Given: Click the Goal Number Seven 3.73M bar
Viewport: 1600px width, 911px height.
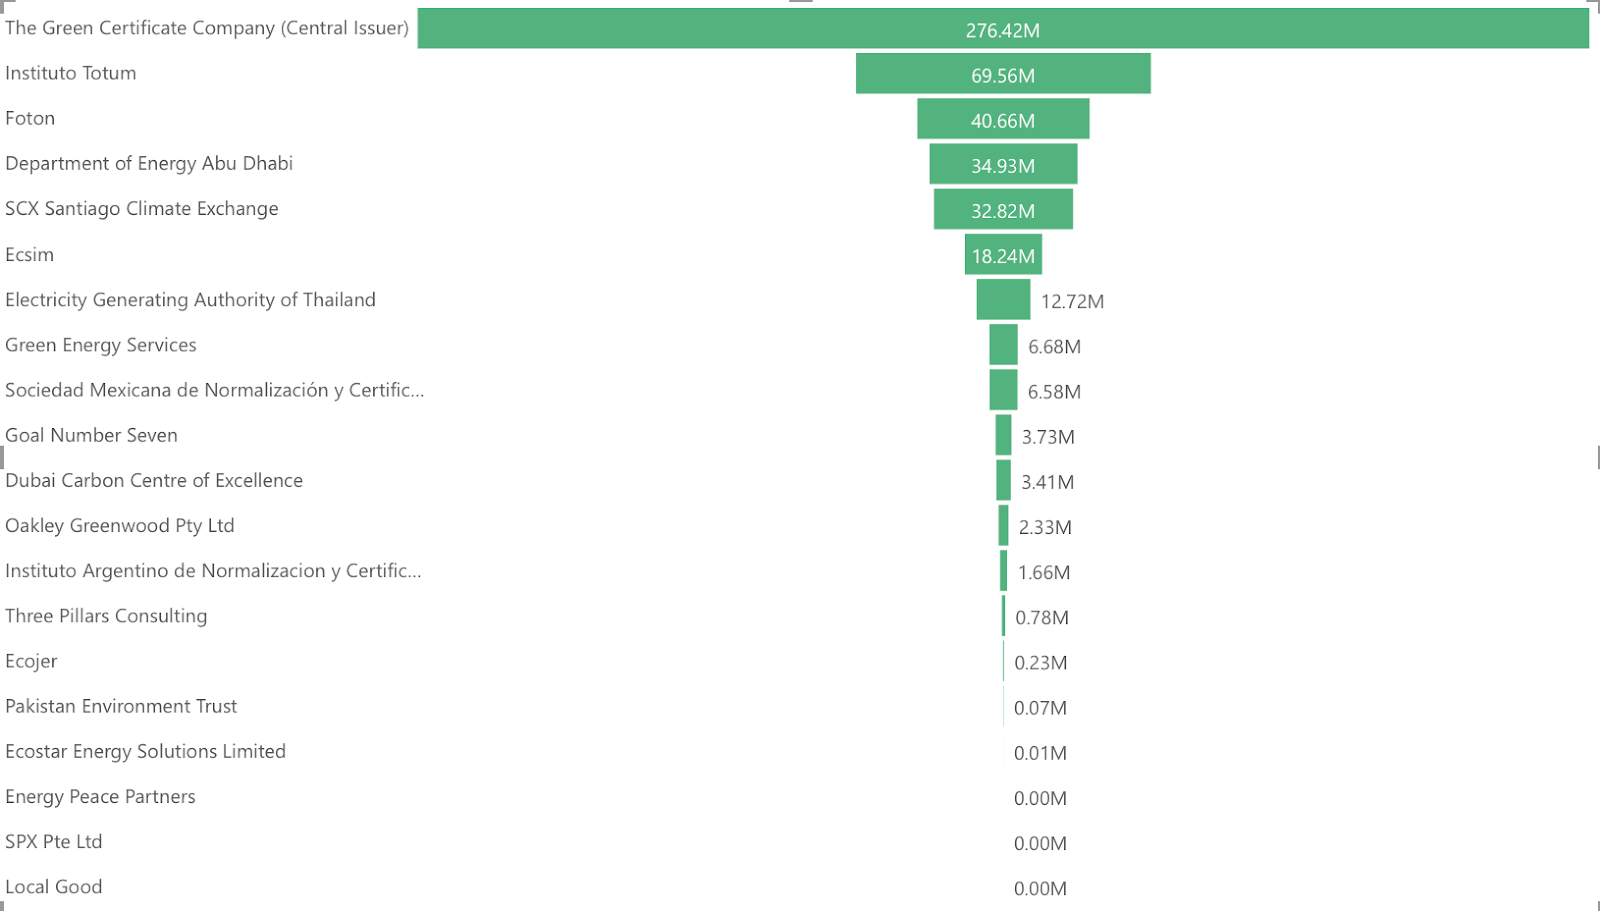Looking at the screenshot, I should (1003, 435).
